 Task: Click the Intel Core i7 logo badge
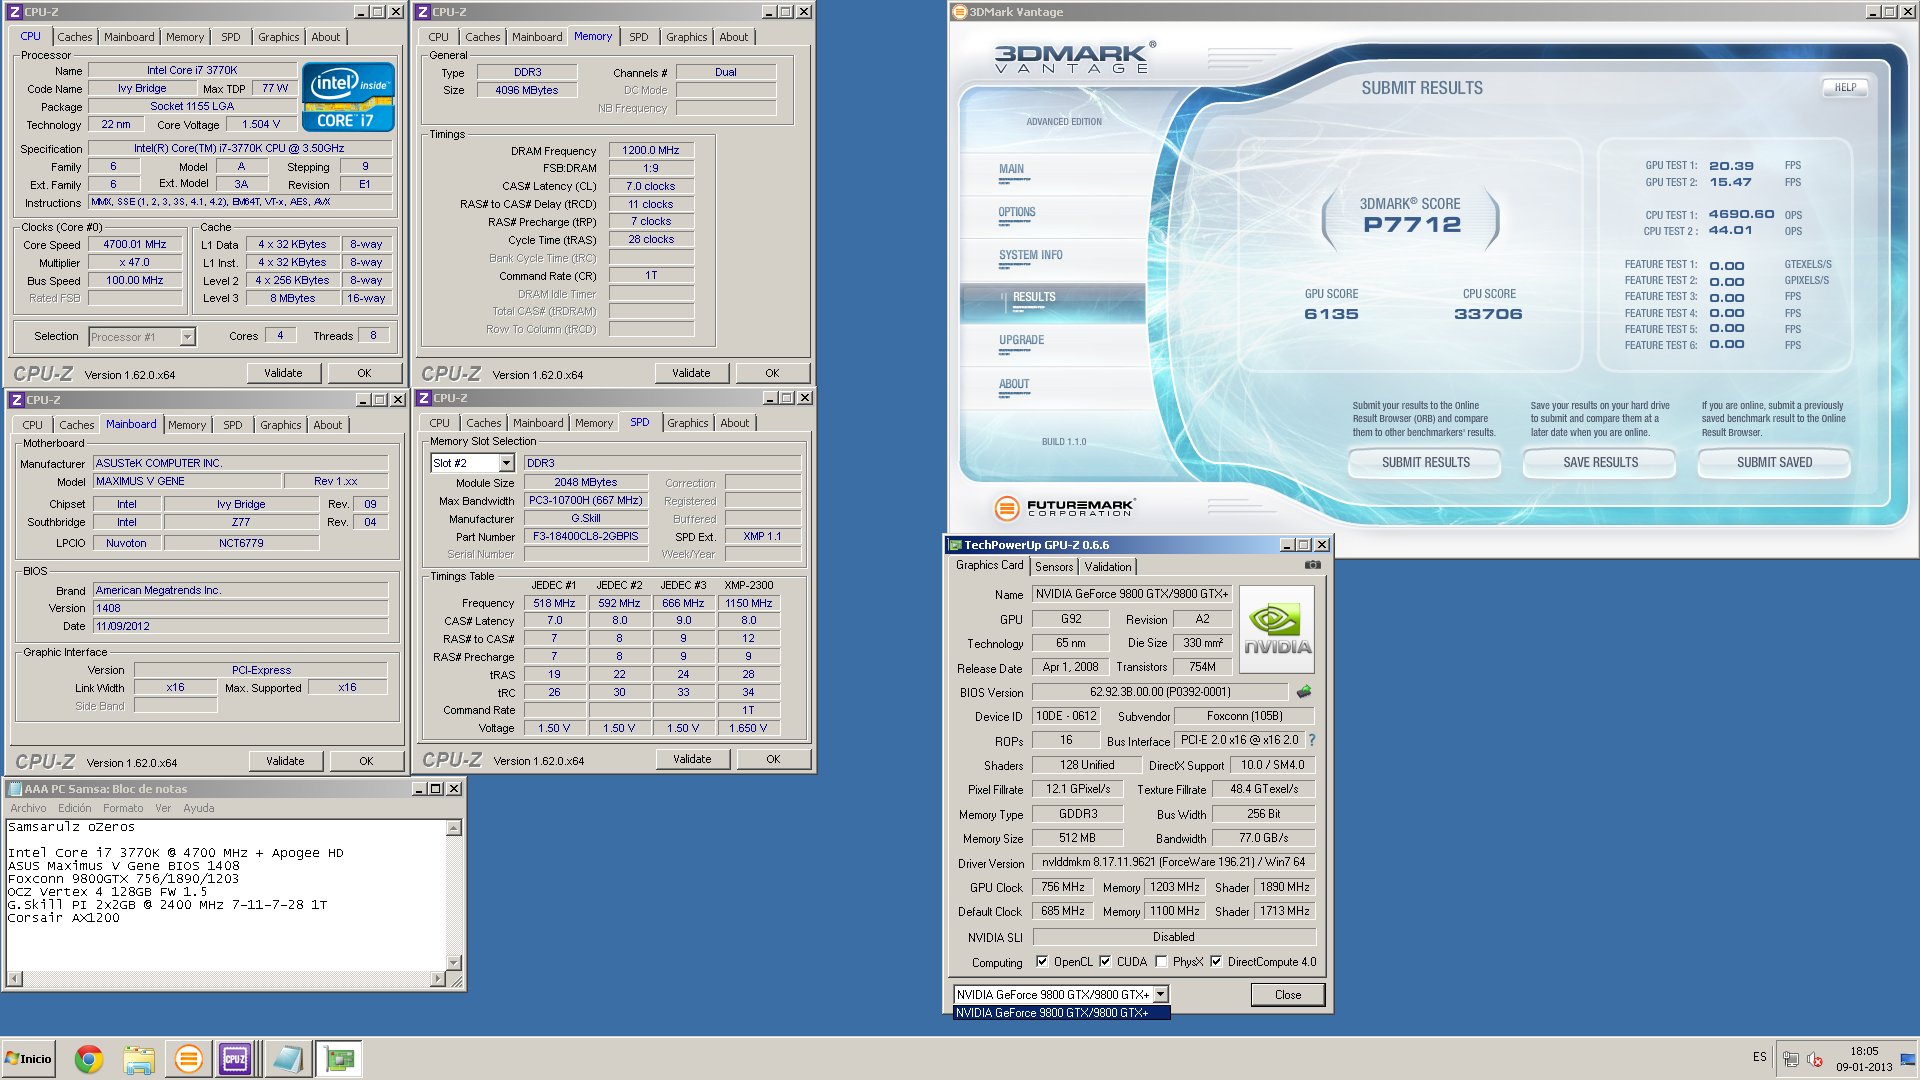(348, 97)
